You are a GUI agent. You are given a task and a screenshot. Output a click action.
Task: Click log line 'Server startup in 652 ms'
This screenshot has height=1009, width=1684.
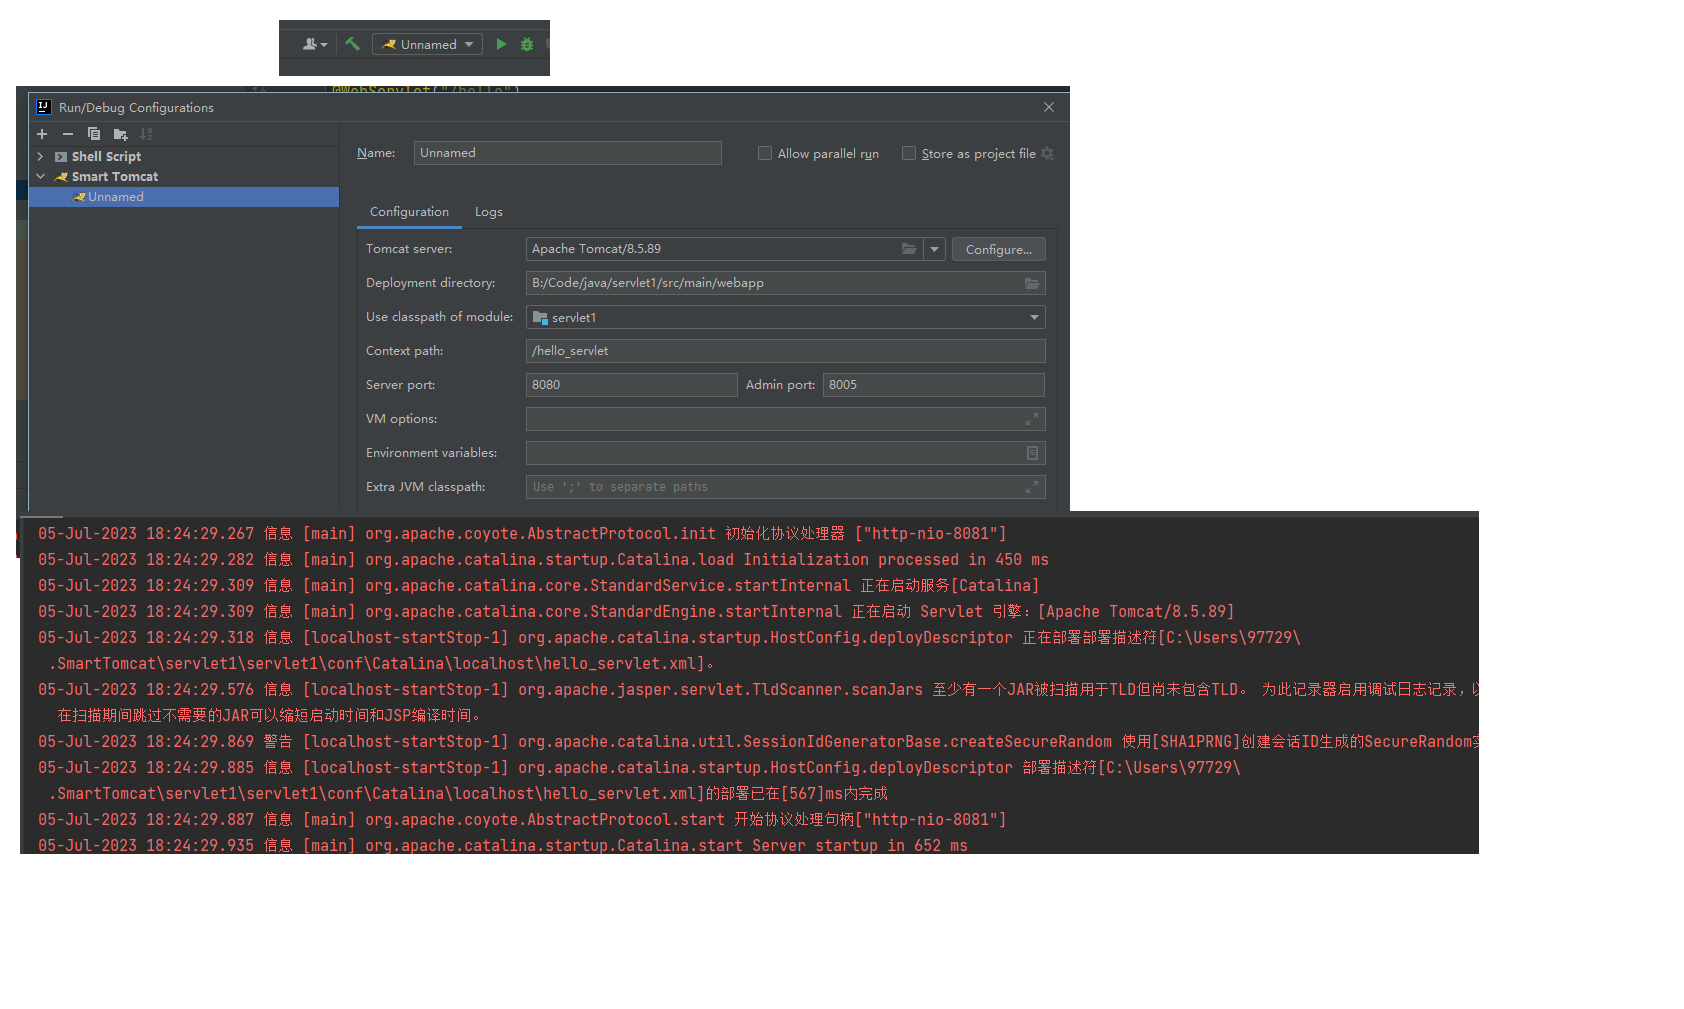(502, 845)
